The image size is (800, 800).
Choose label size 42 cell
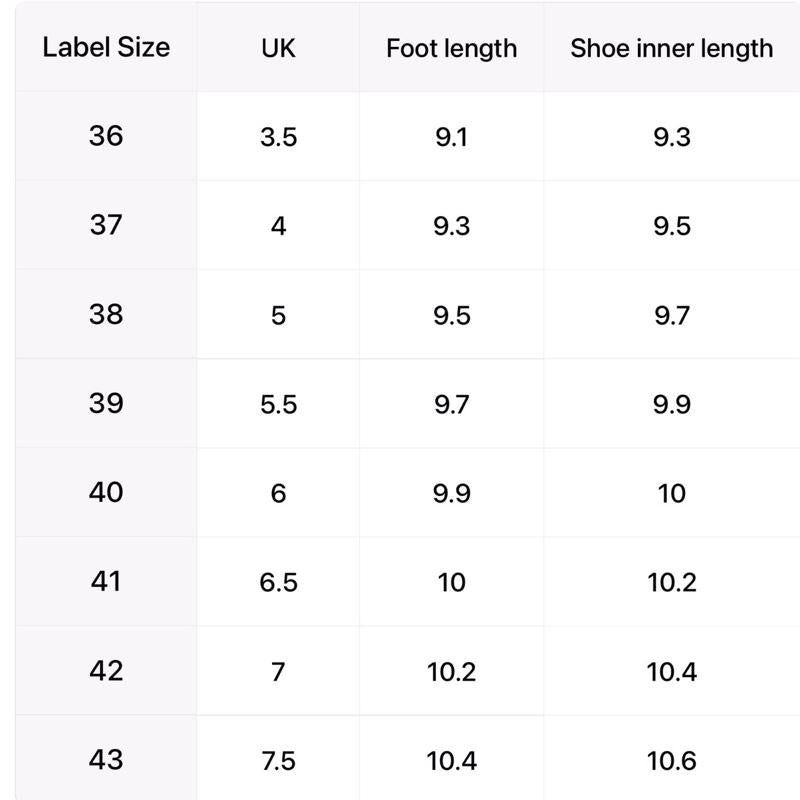[x=106, y=670]
